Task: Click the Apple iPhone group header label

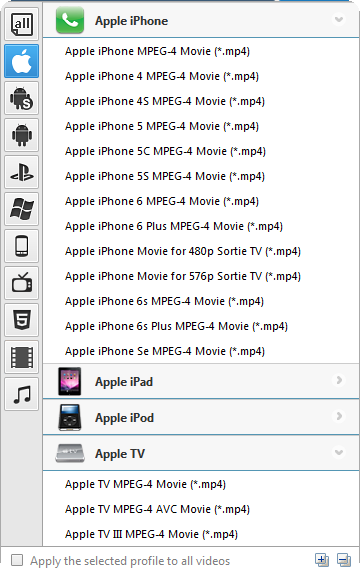Action: pyautogui.click(x=131, y=21)
